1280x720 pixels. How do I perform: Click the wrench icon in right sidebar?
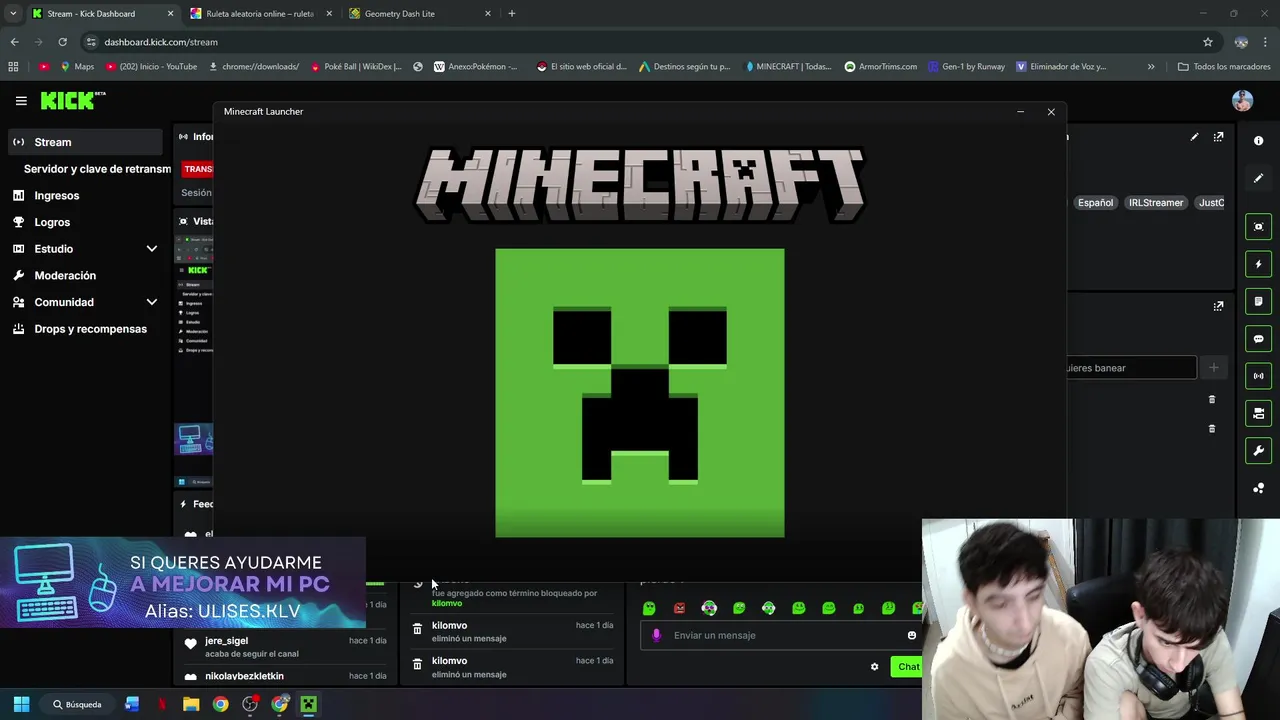coord(1258,451)
